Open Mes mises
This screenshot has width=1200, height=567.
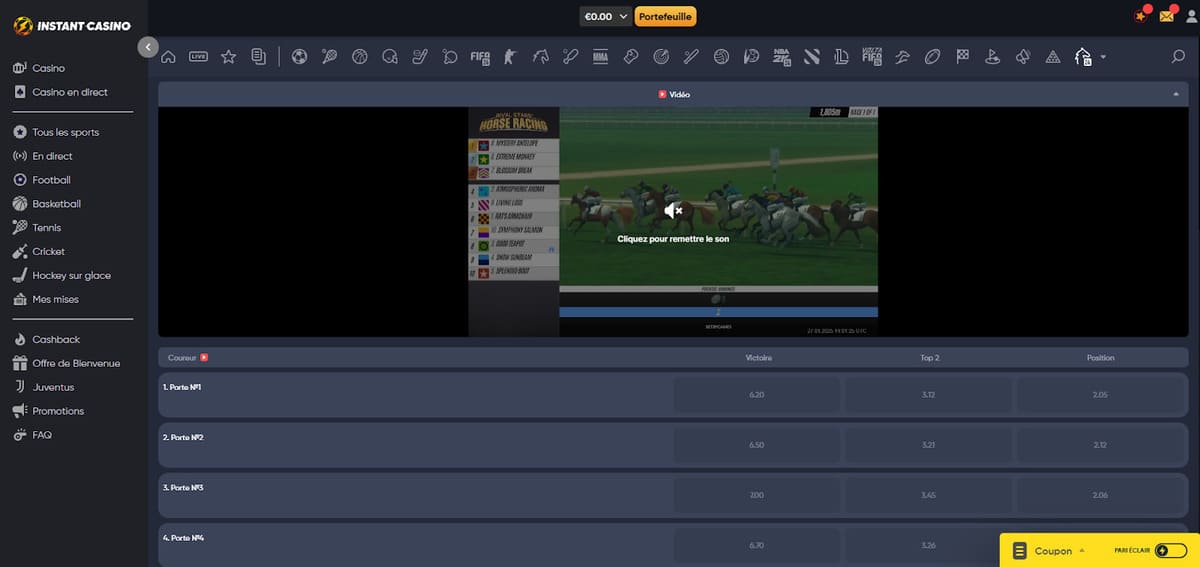point(55,299)
